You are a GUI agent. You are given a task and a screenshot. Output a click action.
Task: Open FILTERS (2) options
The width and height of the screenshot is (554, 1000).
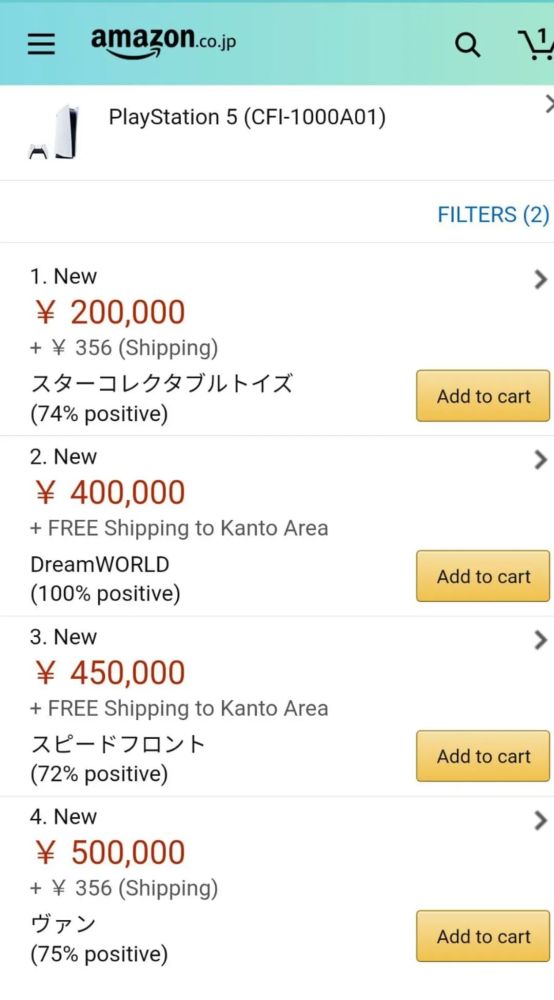(x=493, y=214)
